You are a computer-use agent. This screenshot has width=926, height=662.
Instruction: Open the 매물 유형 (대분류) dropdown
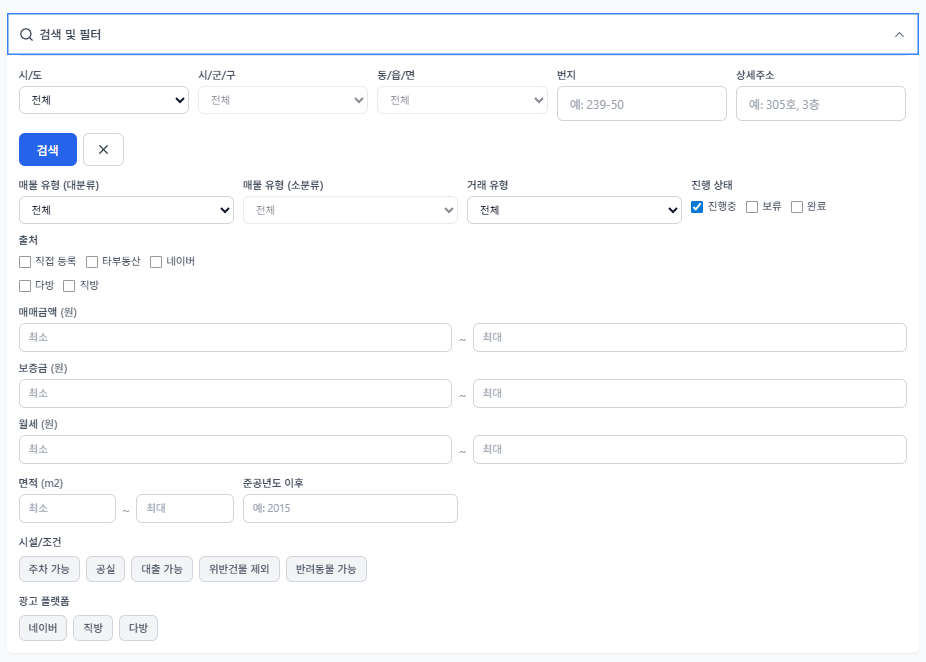126,210
